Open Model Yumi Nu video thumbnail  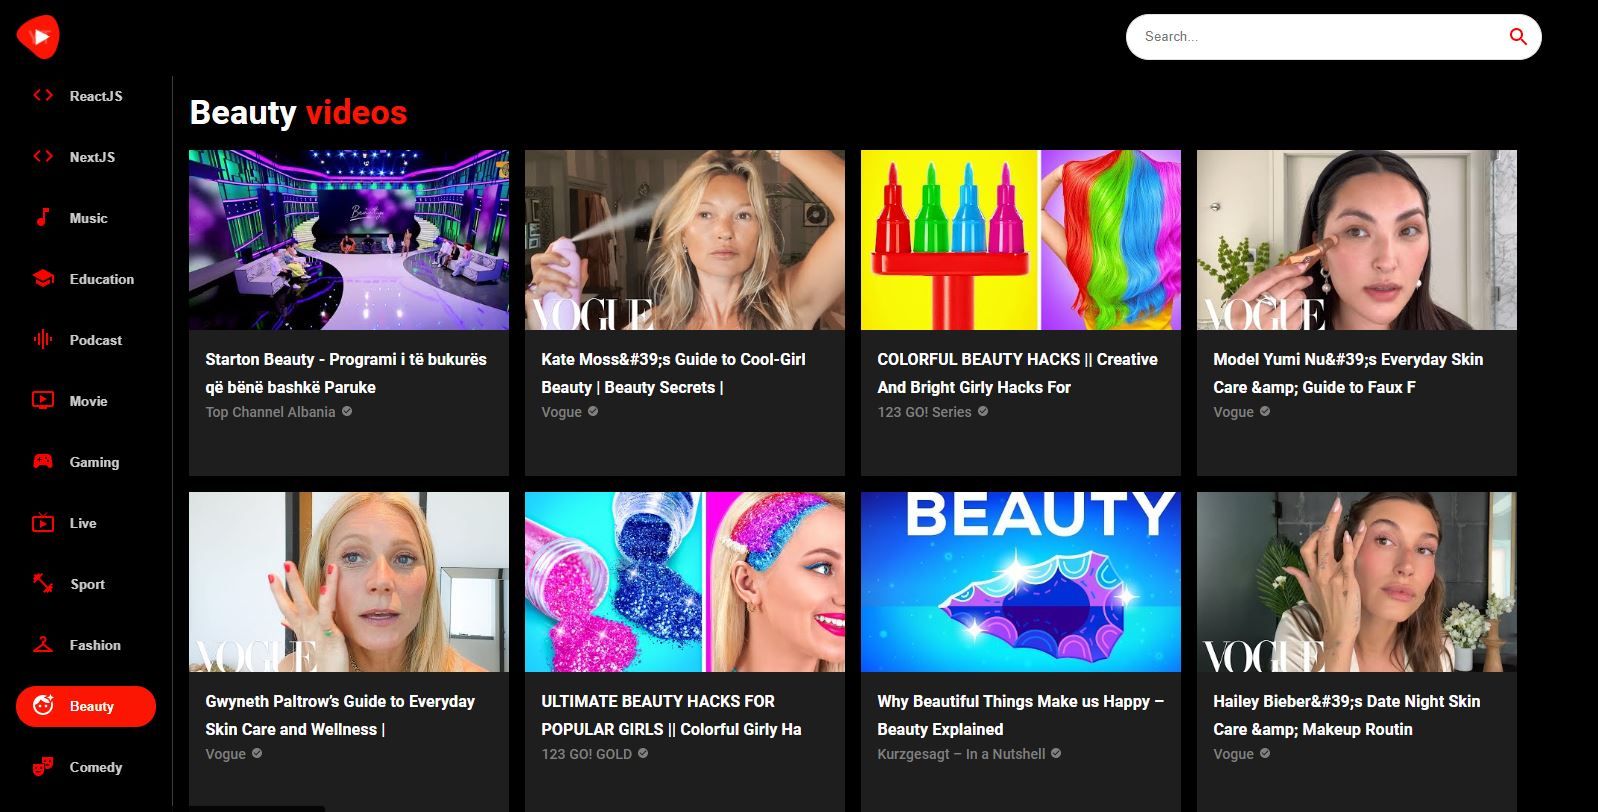[x=1357, y=240]
